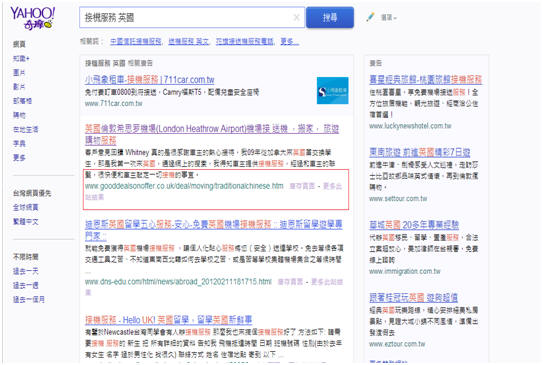This screenshot has width=543, height=365.
Task: Select the 網頁 tab in the sidebar
Action: tap(19, 44)
